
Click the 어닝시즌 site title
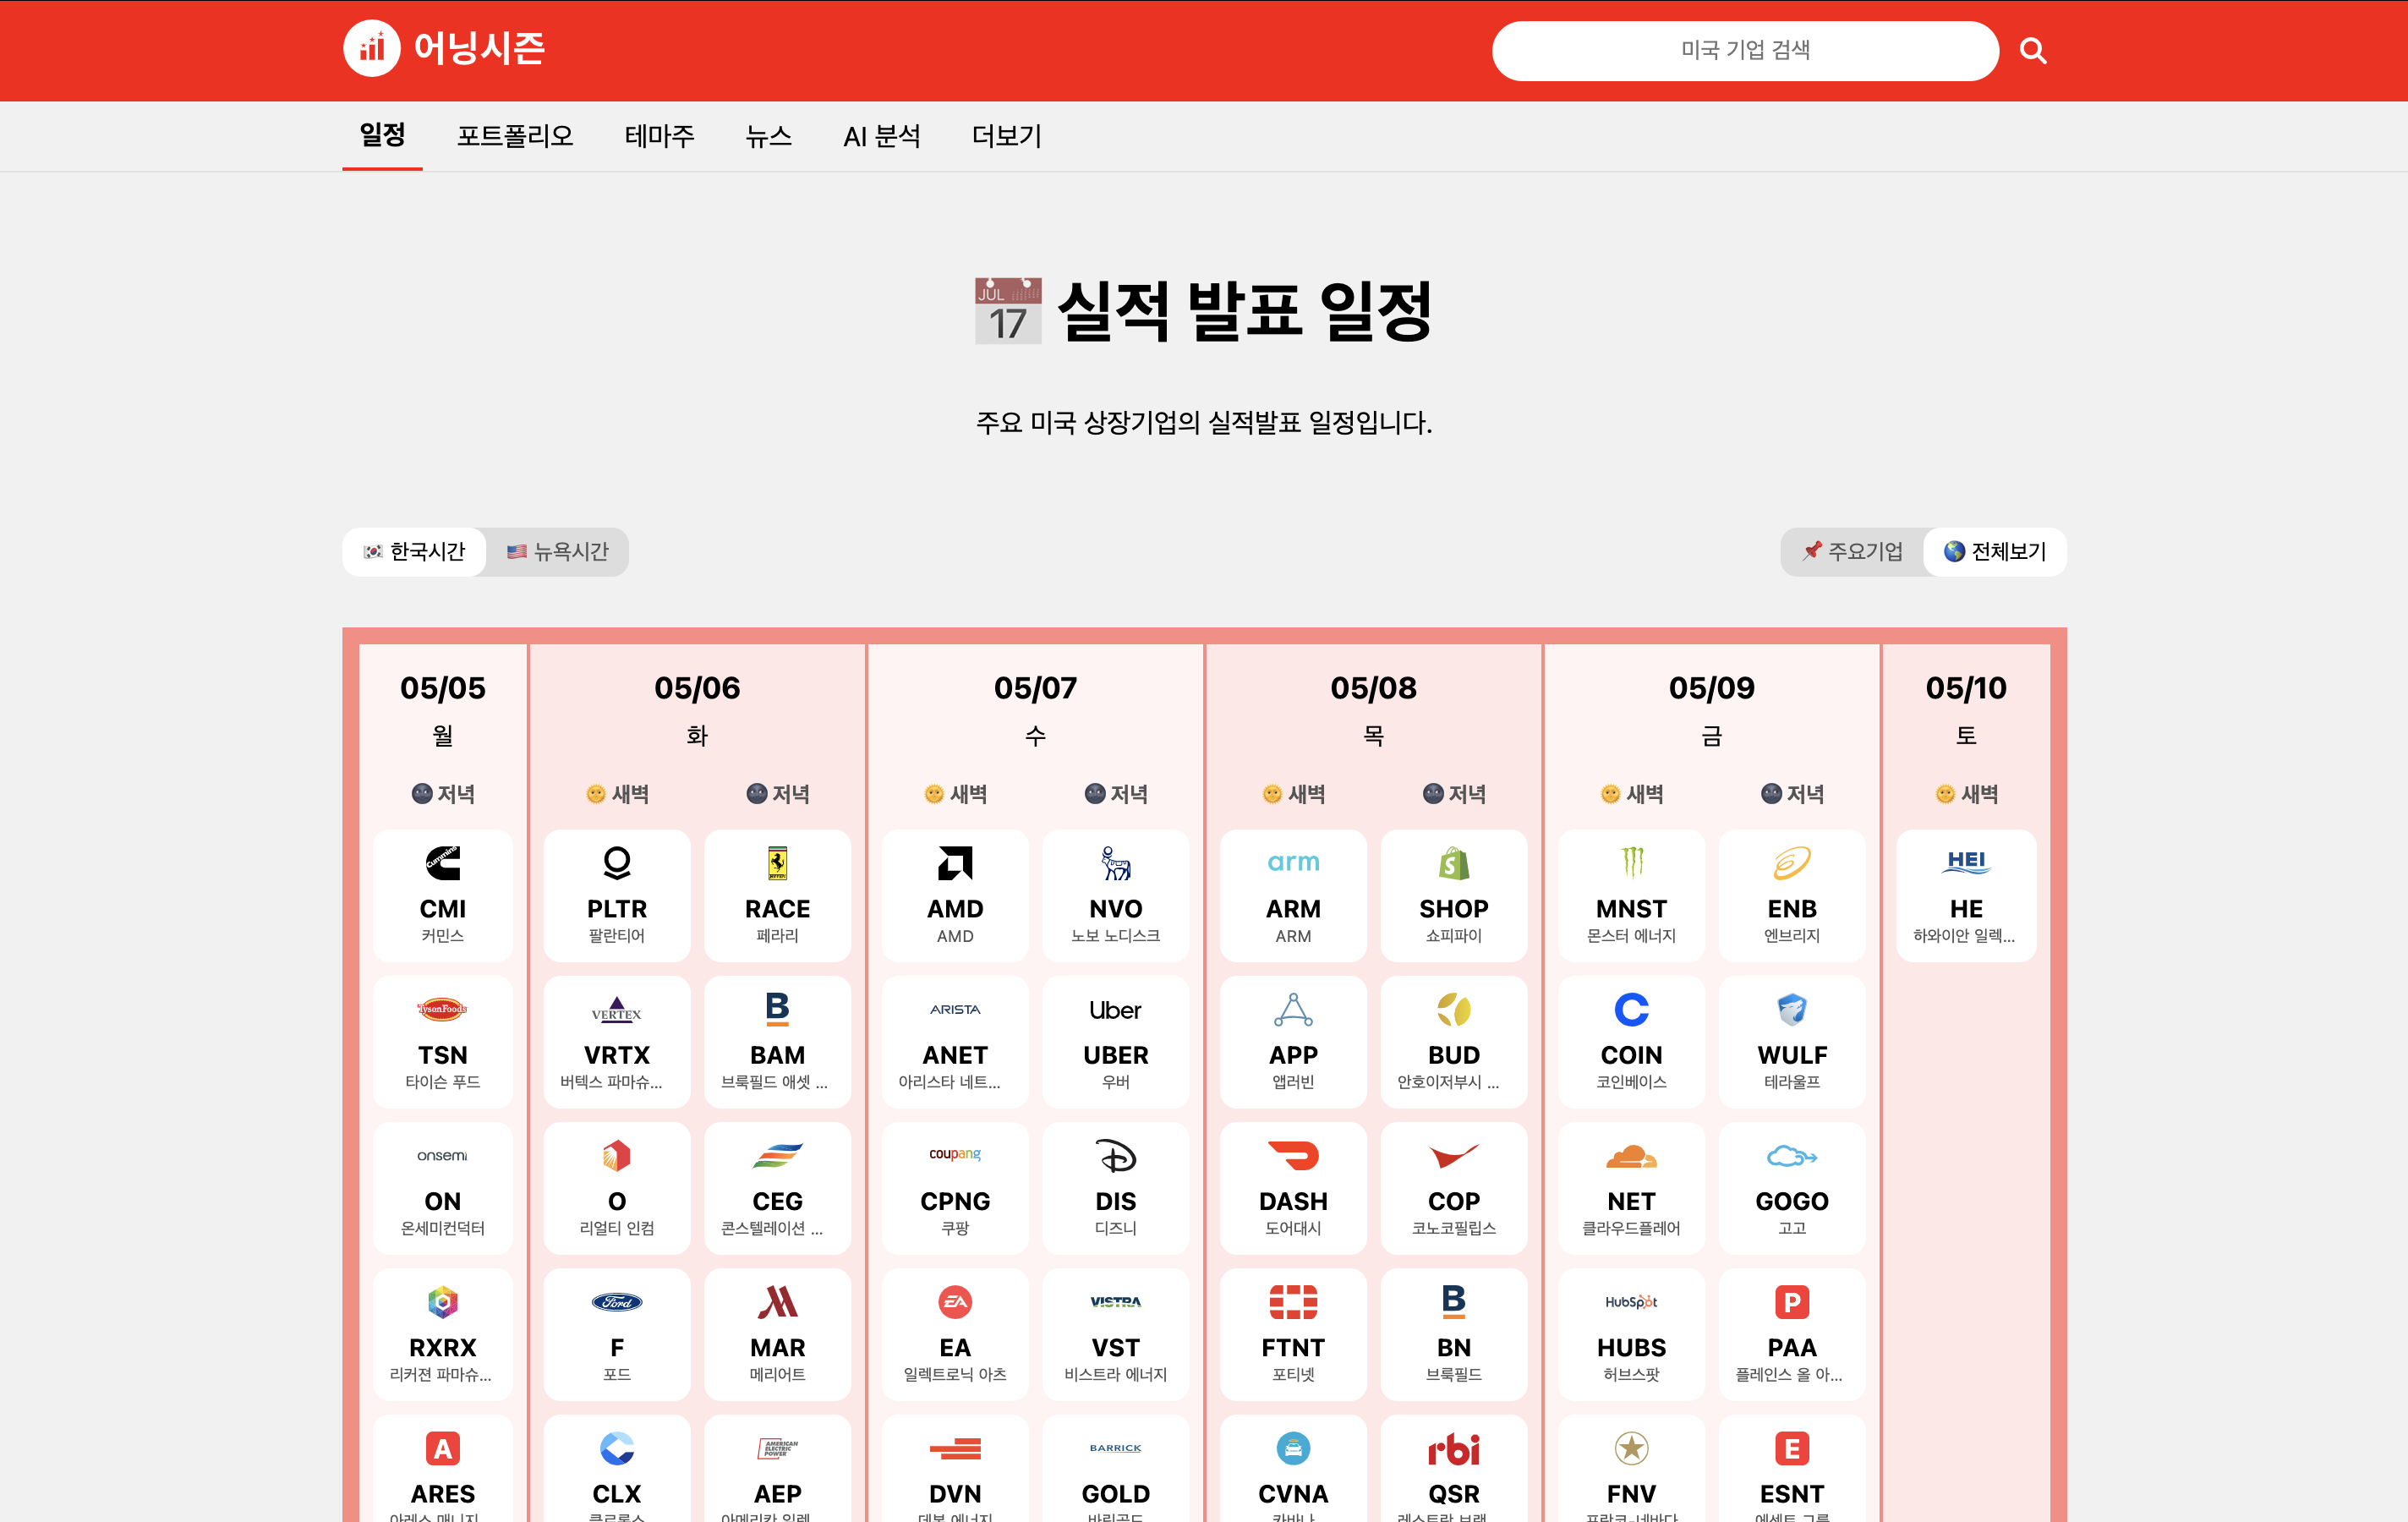479,48
